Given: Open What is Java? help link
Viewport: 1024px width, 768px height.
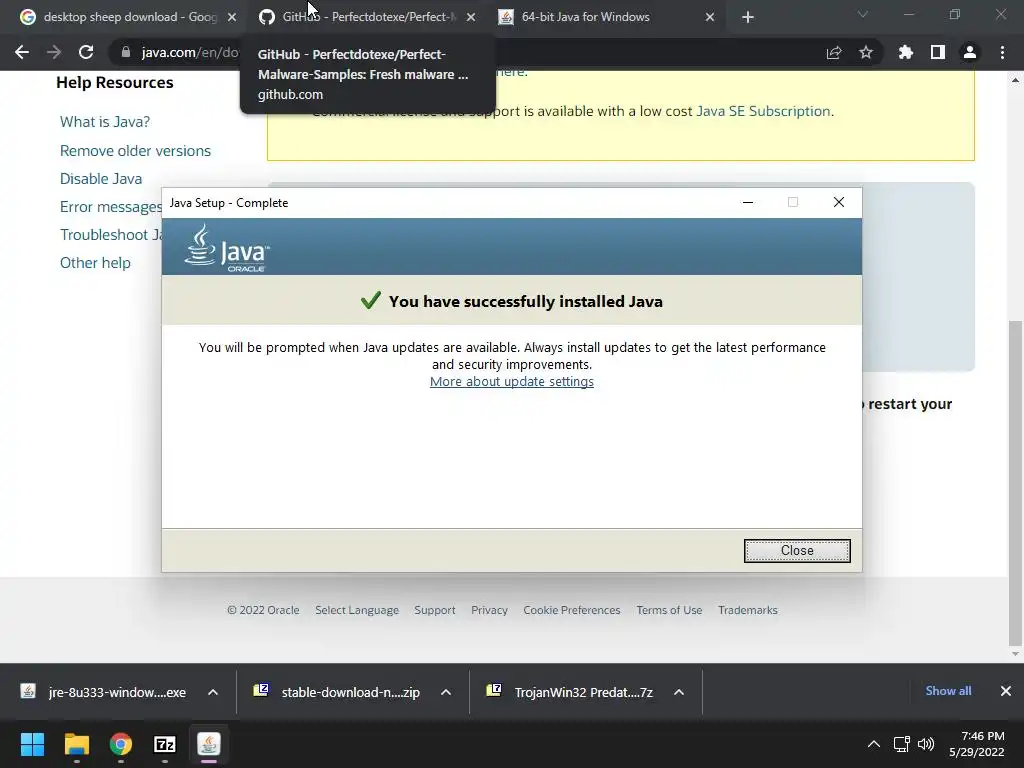Looking at the screenshot, I should 104,122.
